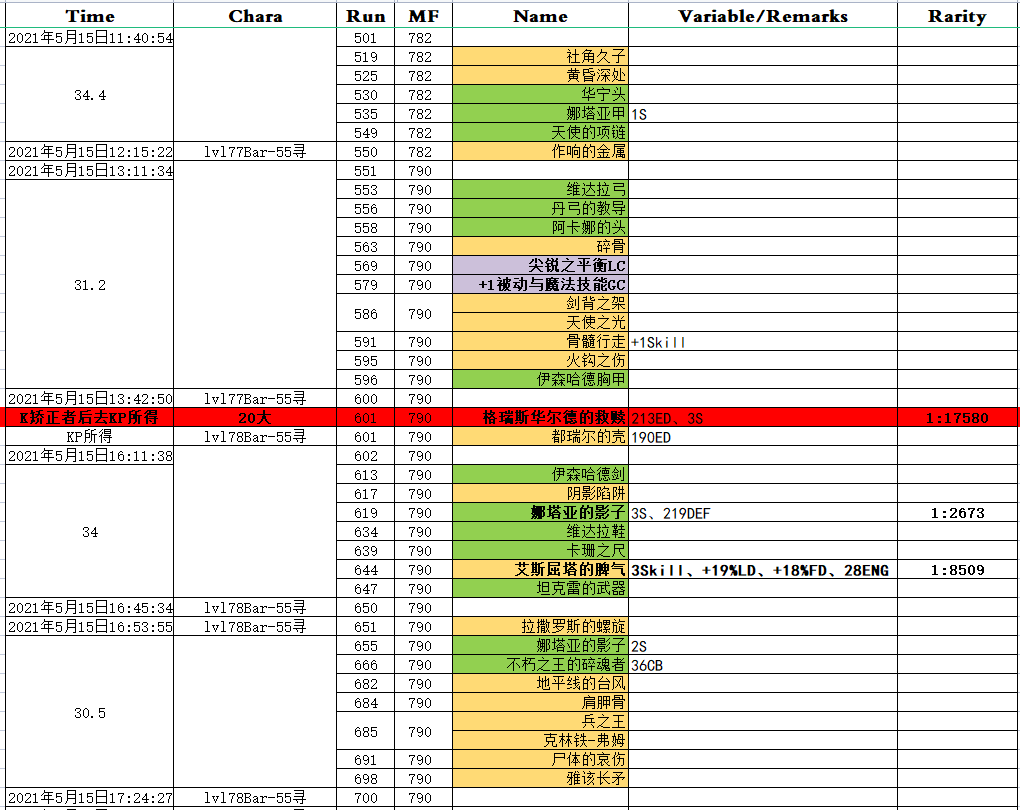The image size is (1020, 810).
Task: Select the timestamp cell 2021年5月15日11:40:54
Action: click(x=89, y=38)
